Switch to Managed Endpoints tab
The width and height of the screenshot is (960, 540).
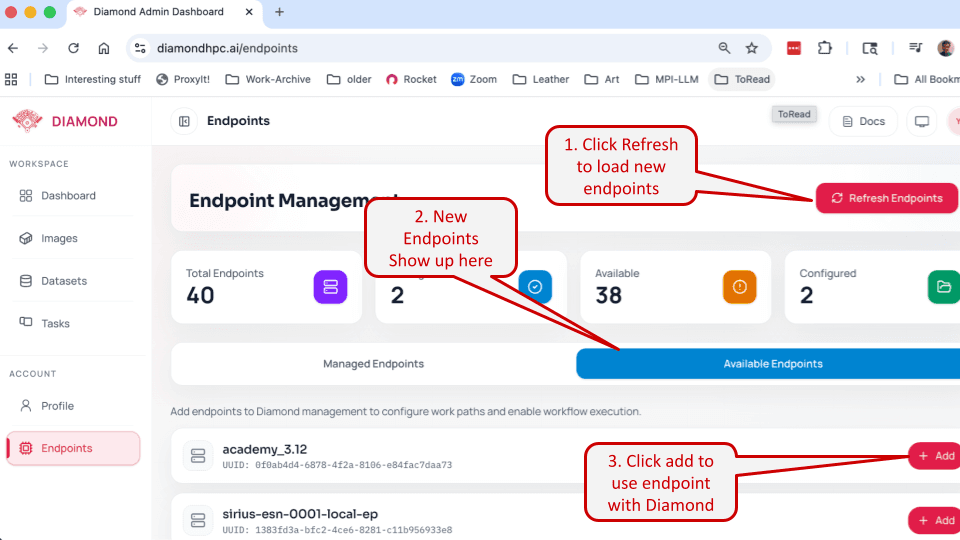(373, 364)
